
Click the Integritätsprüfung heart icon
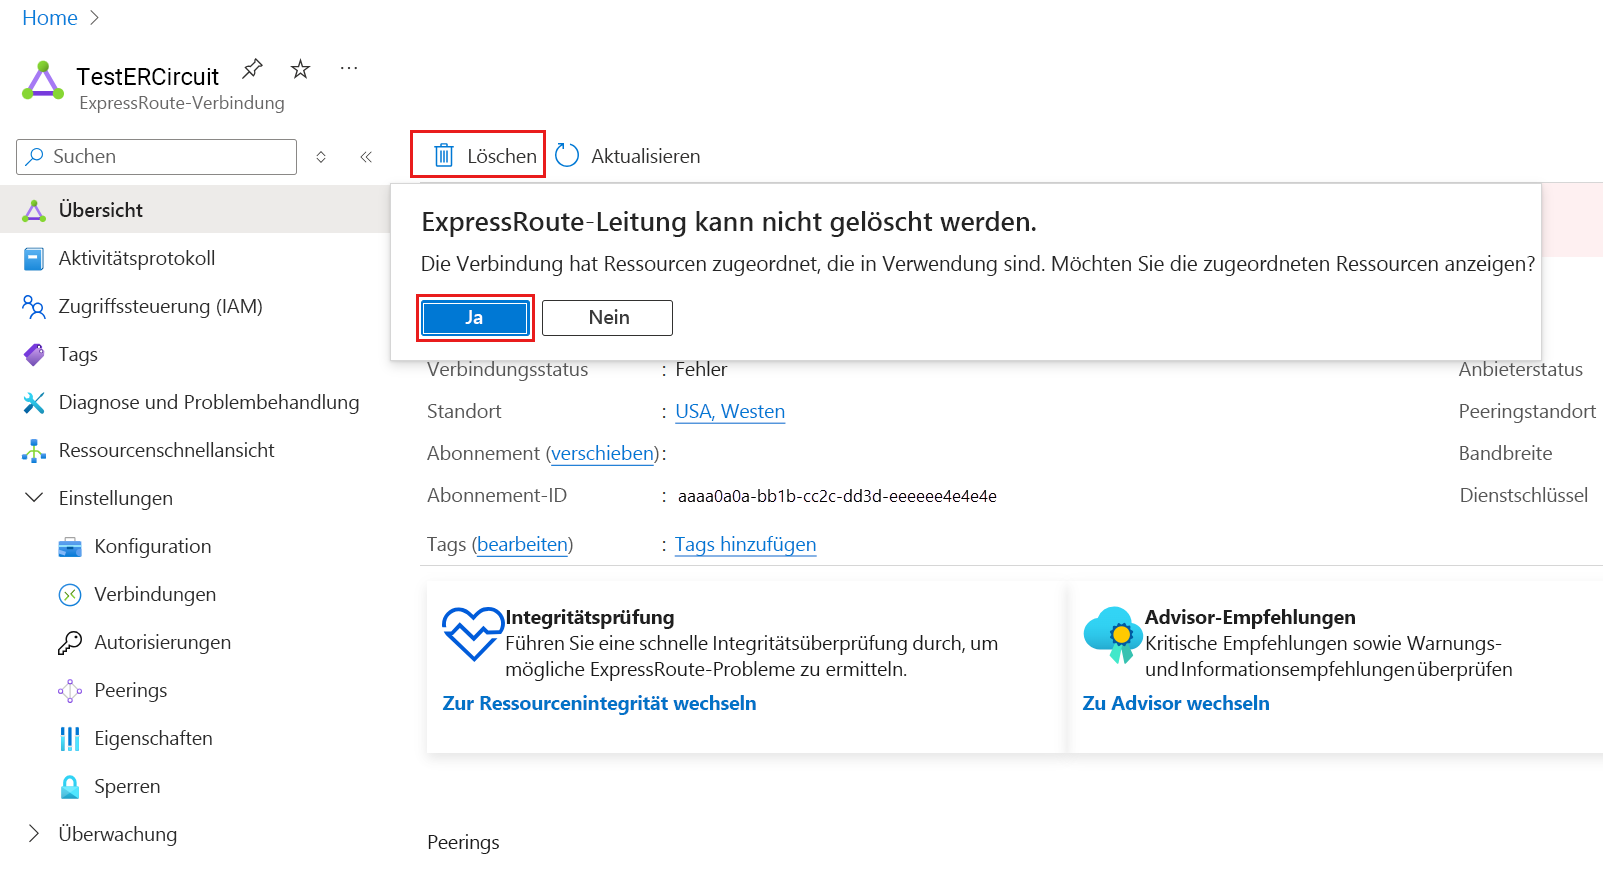[x=473, y=634]
